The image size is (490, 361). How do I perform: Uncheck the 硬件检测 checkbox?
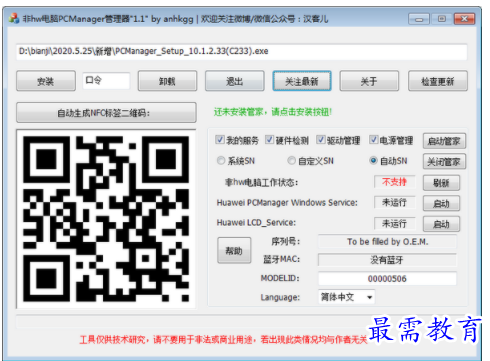tap(269, 140)
